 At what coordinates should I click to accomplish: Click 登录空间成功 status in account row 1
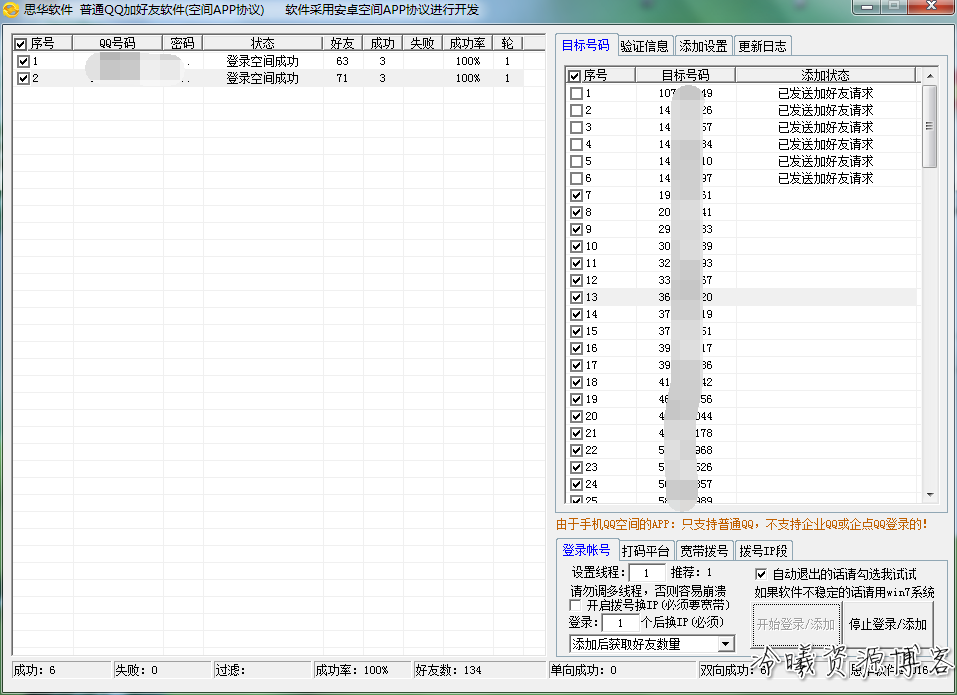[x=262, y=61]
